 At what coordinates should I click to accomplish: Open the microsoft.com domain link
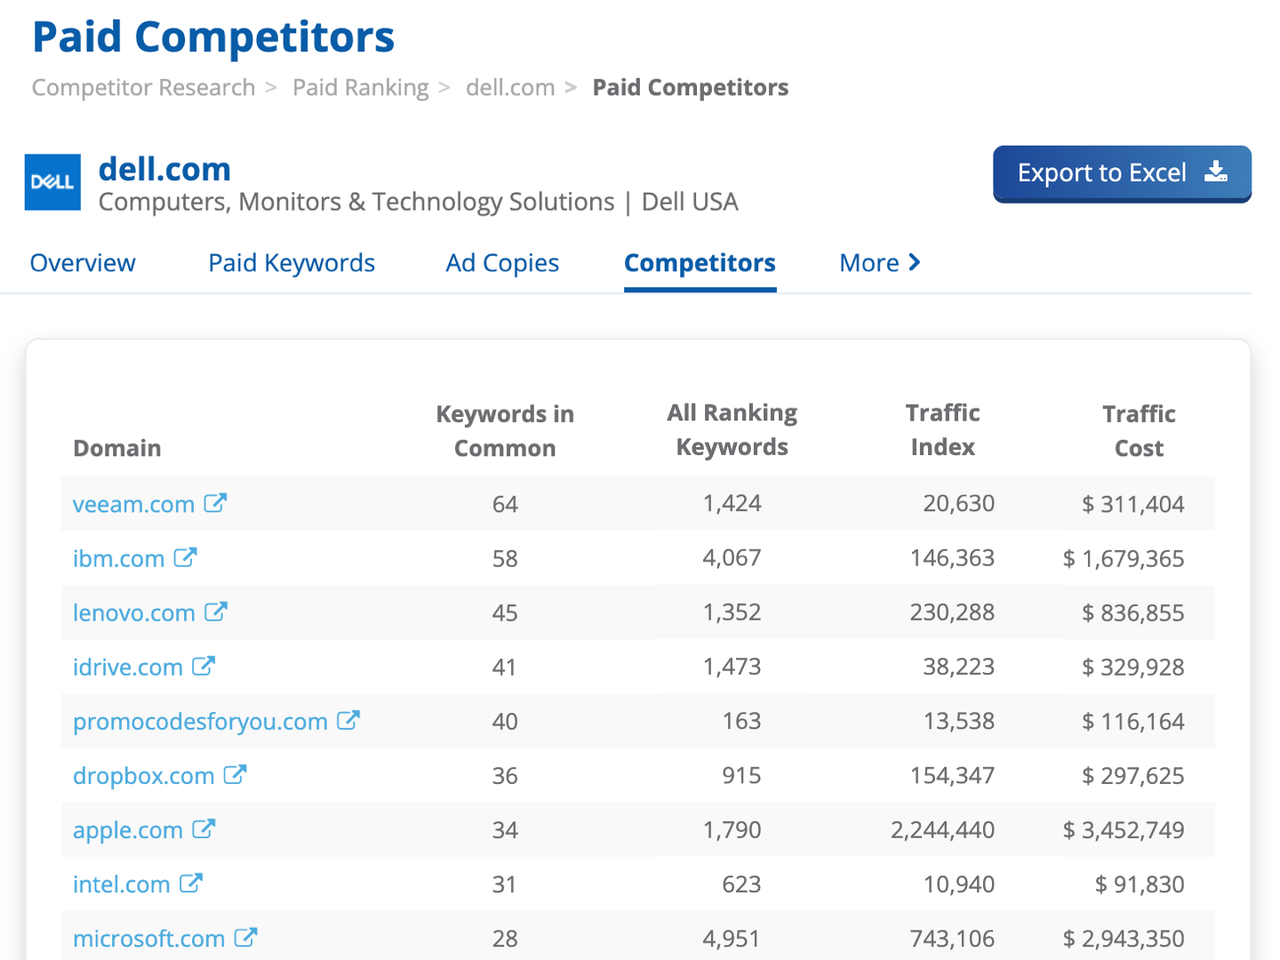[149, 938]
